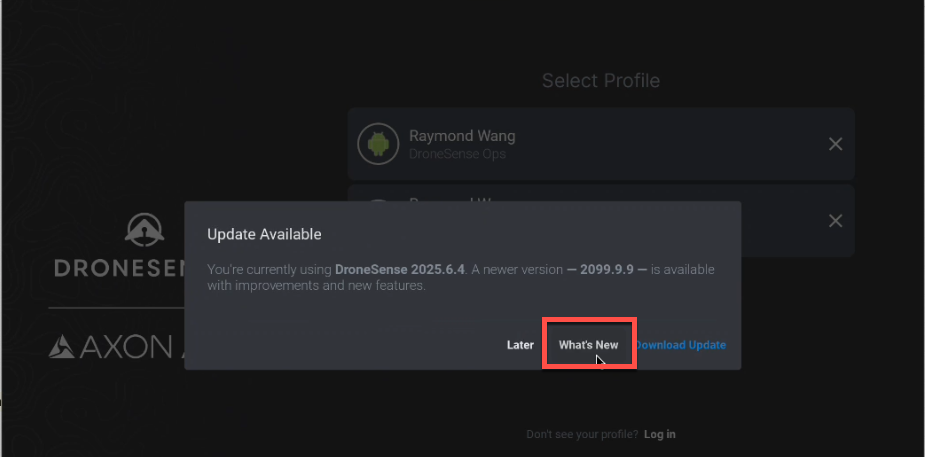The width and height of the screenshot is (925, 457).
Task: Click the DroneSense 2025.6.4 version text
Action: pos(401,270)
